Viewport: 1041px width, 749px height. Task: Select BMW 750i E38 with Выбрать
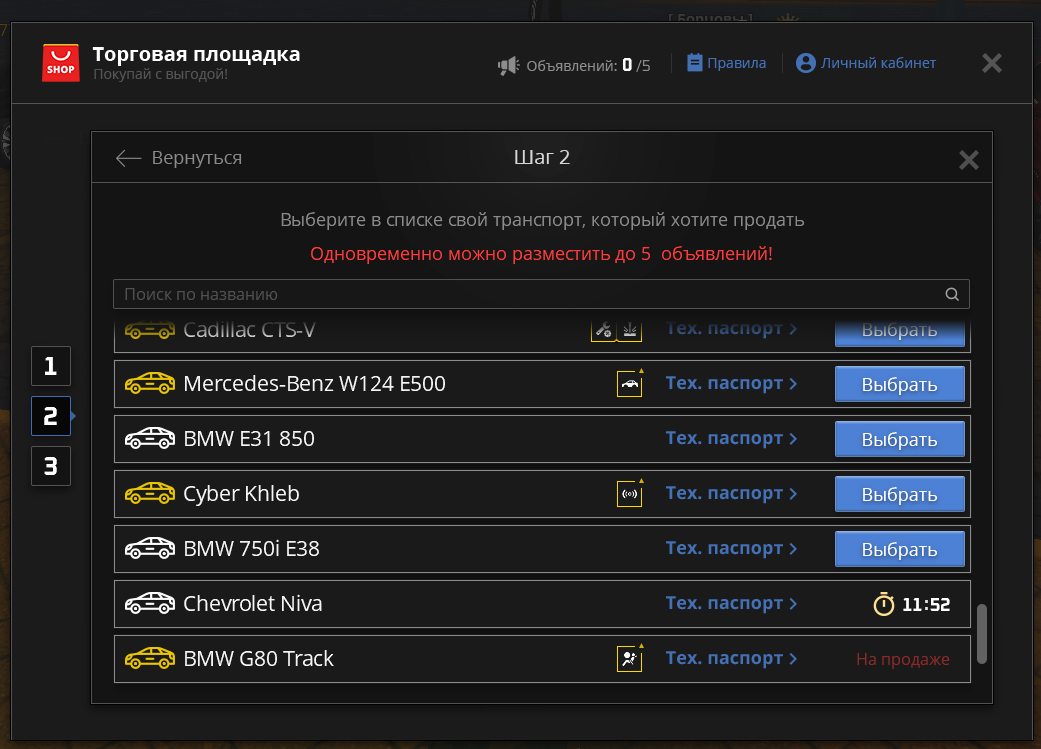click(x=900, y=549)
